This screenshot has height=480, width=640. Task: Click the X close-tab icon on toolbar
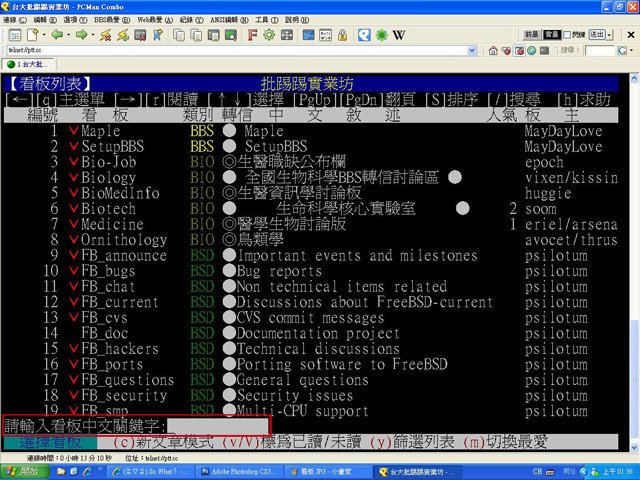click(631, 35)
